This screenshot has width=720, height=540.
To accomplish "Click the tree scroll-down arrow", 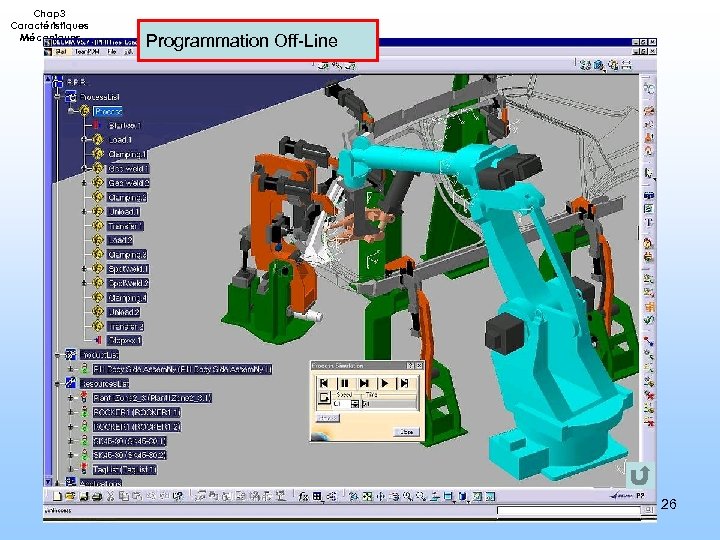I will (x=47, y=482).
